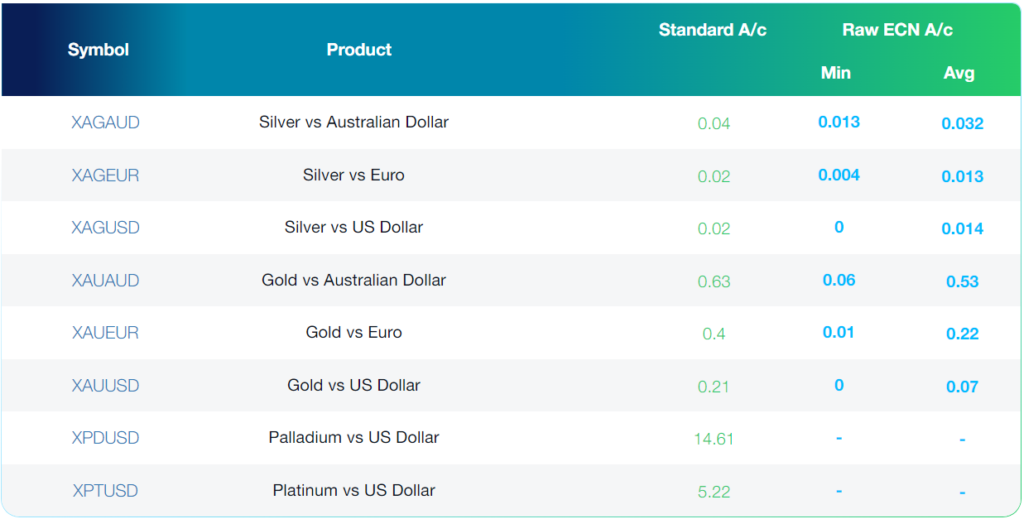Click the XAGAUD symbol link
1024x519 pixels.
pyautogui.click(x=105, y=123)
